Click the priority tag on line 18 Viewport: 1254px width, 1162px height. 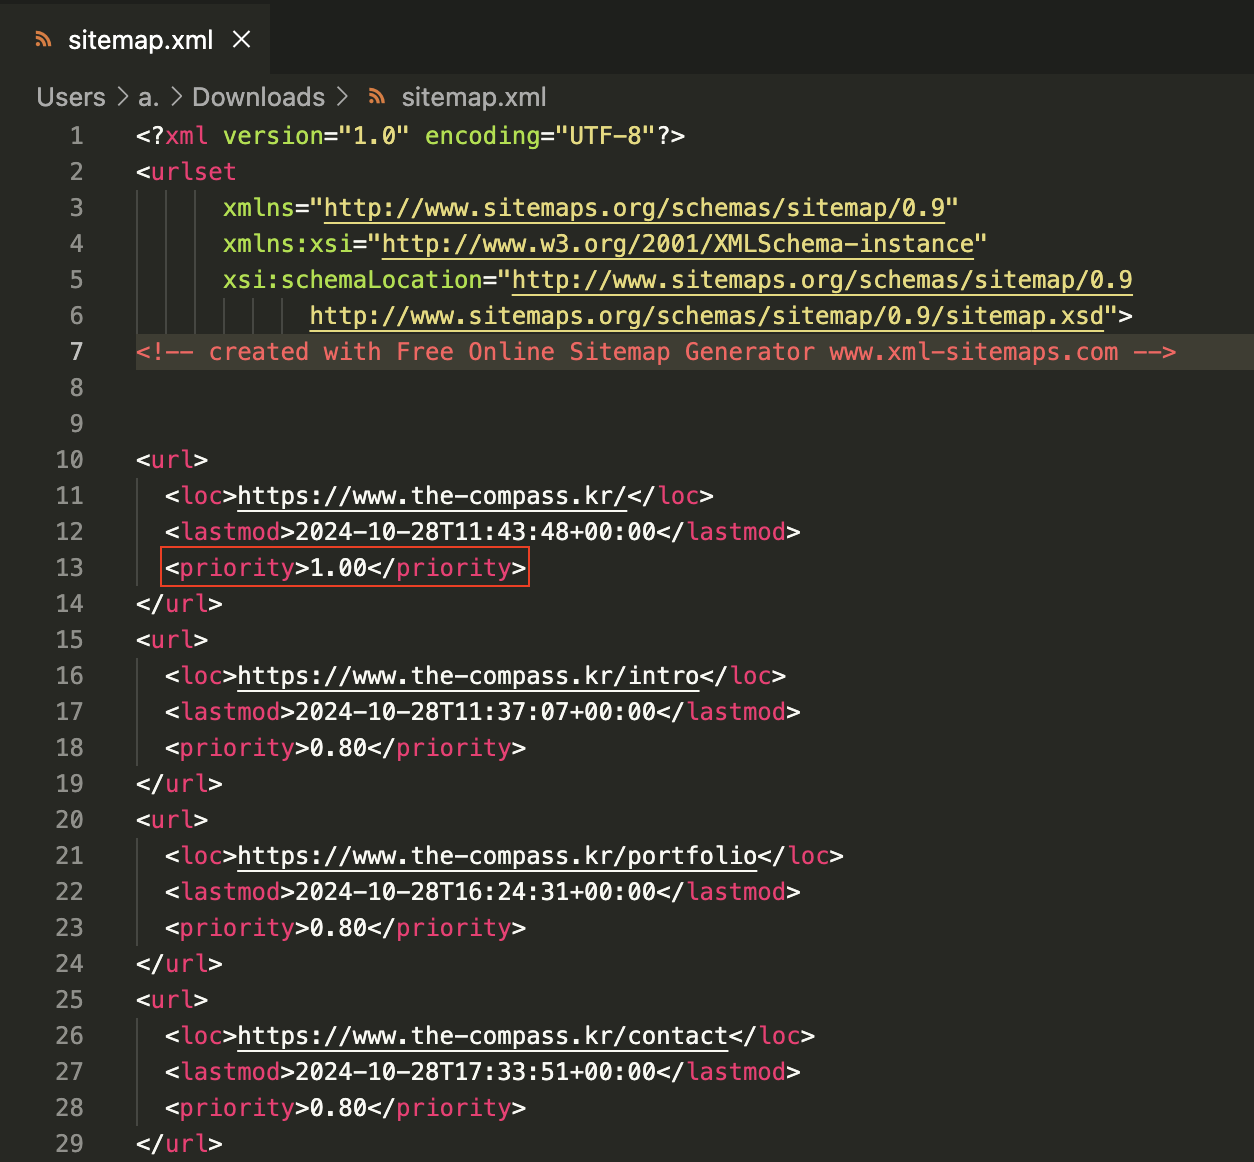[345, 748]
